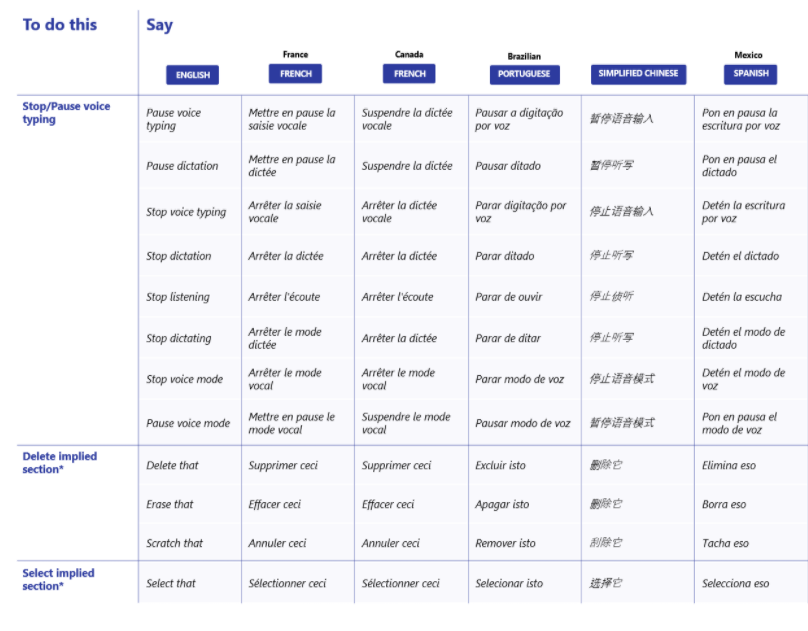Click the 'Pausar ditado' Portuguese command
808x631 pixels.
(x=509, y=166)
